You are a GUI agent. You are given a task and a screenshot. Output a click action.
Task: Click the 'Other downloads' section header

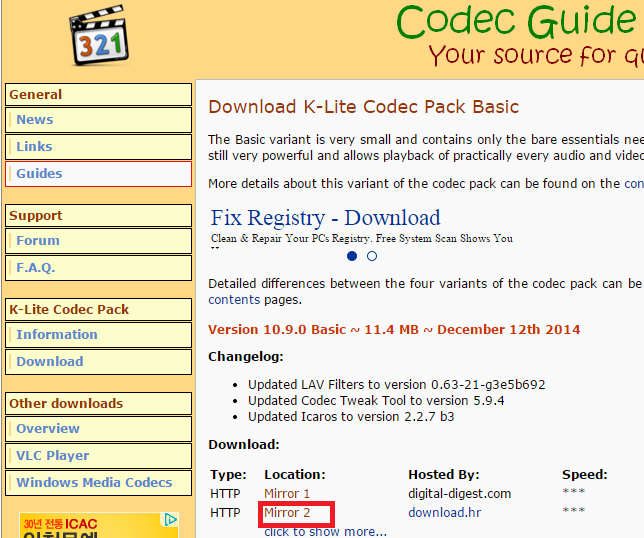[99, 404]
